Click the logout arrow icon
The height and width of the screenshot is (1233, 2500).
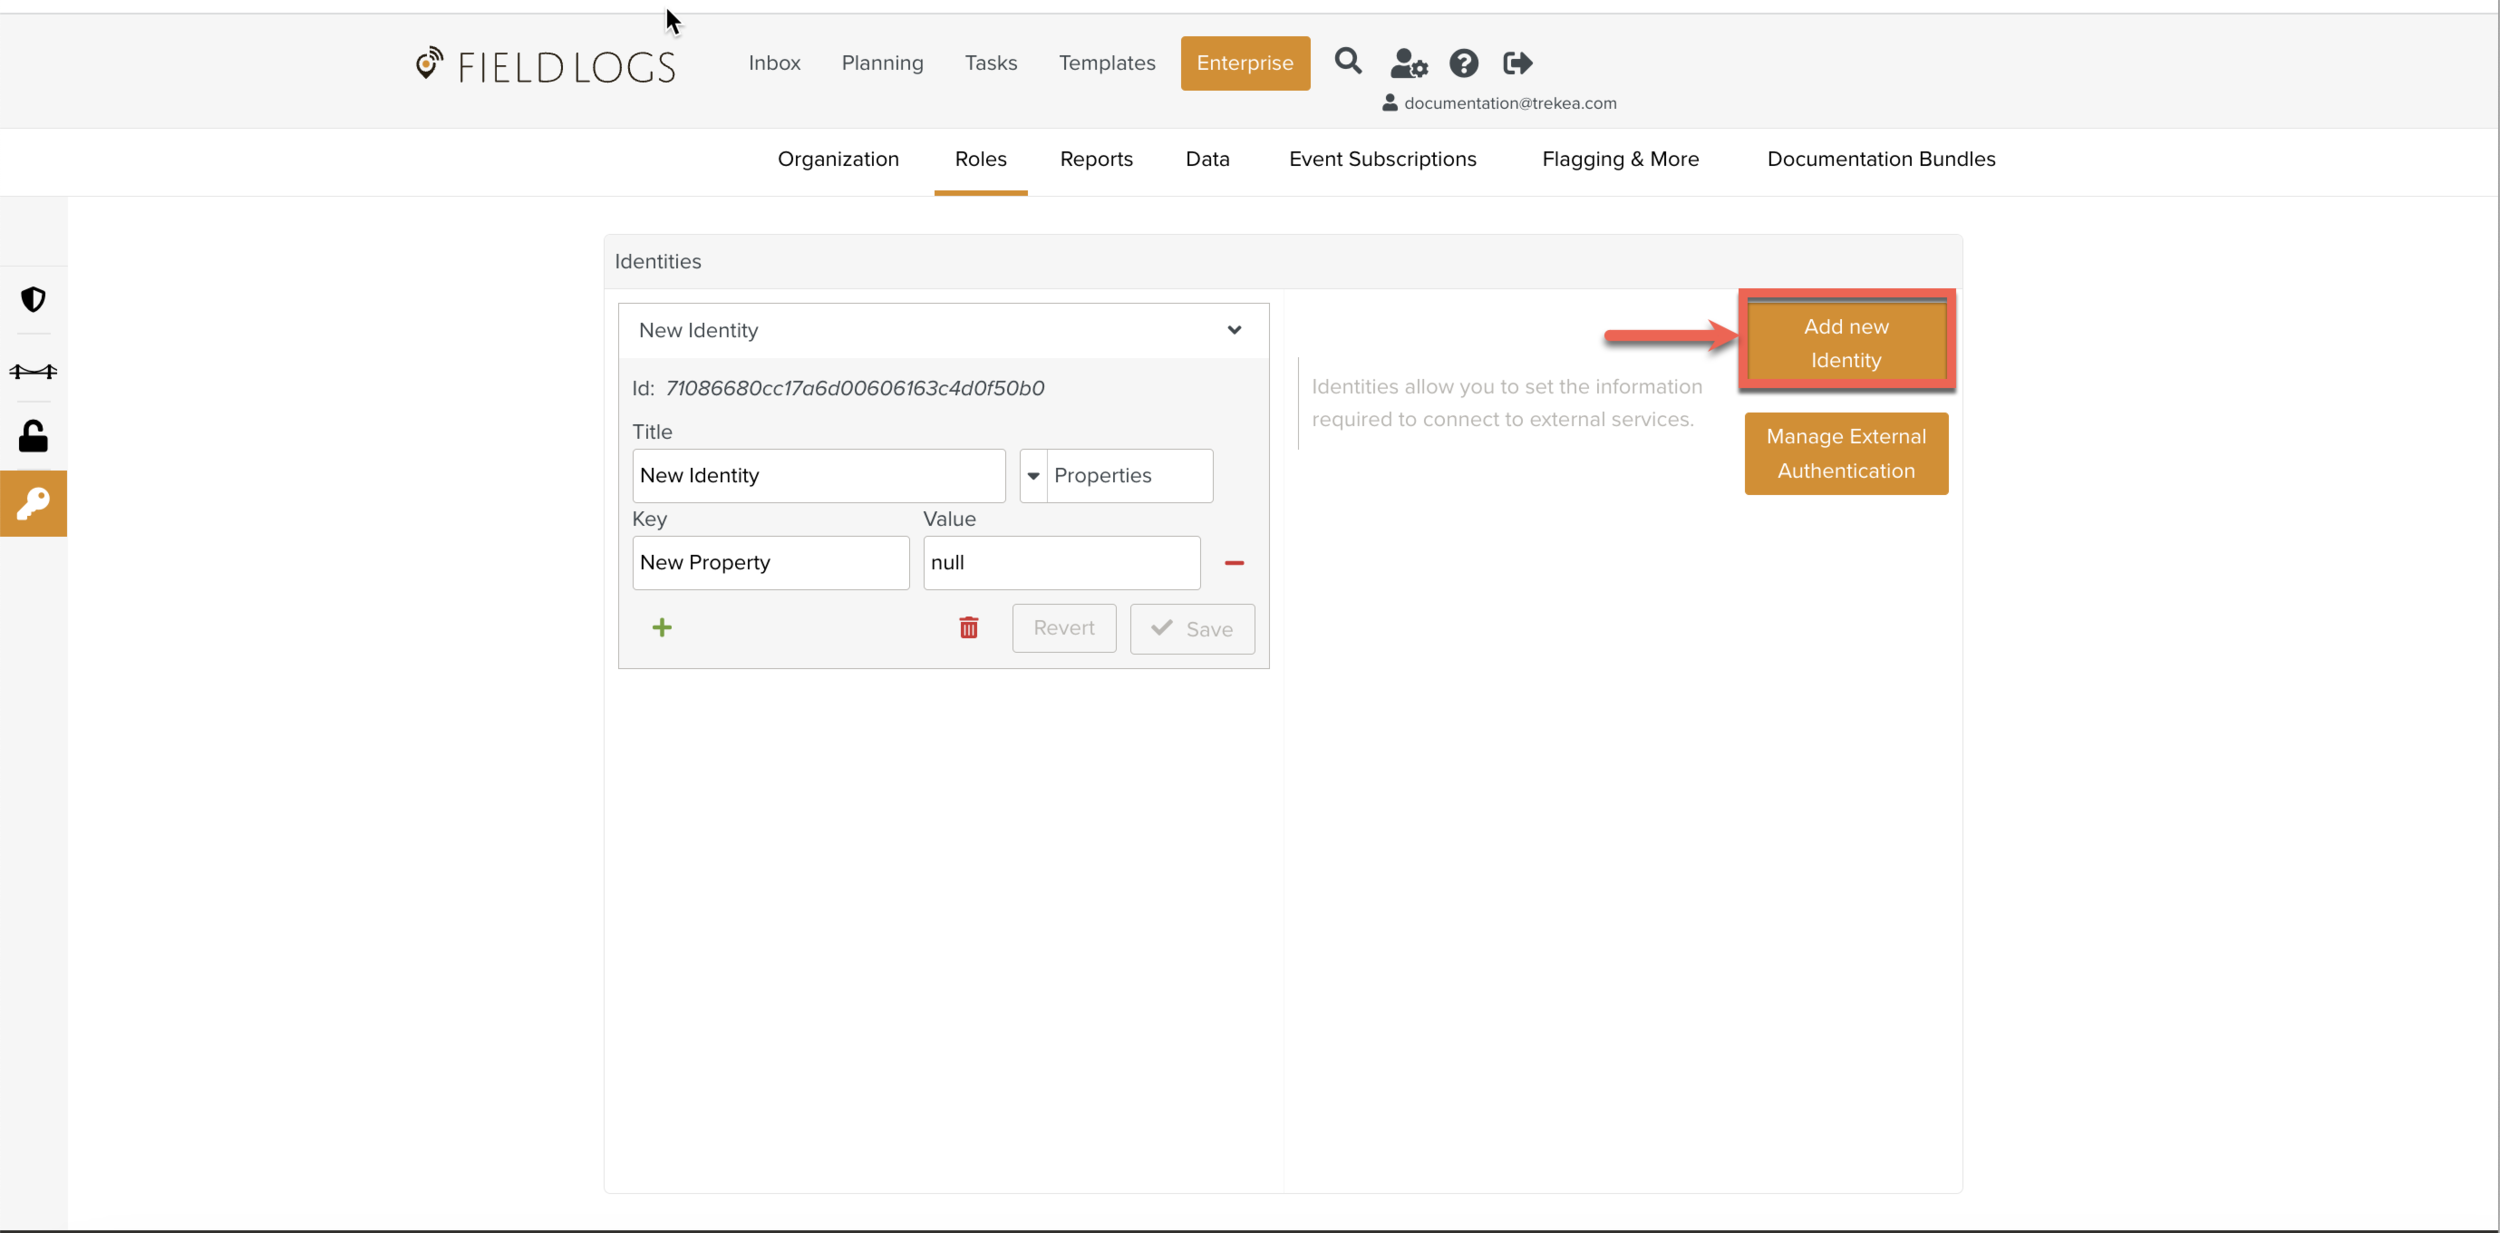click(1517, 63)
